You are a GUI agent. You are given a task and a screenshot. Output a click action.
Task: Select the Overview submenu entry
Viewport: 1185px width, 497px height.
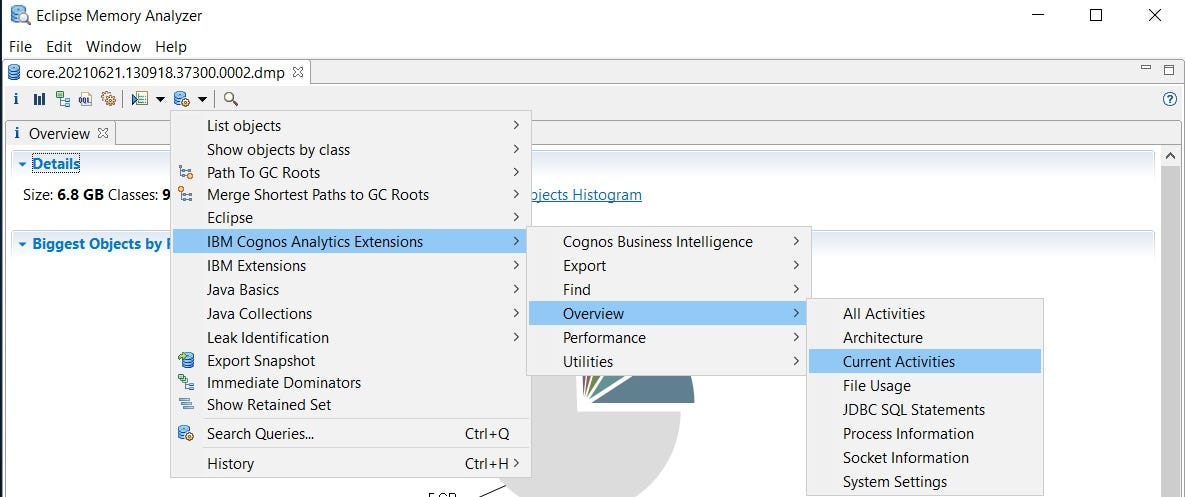click(669, 313)
